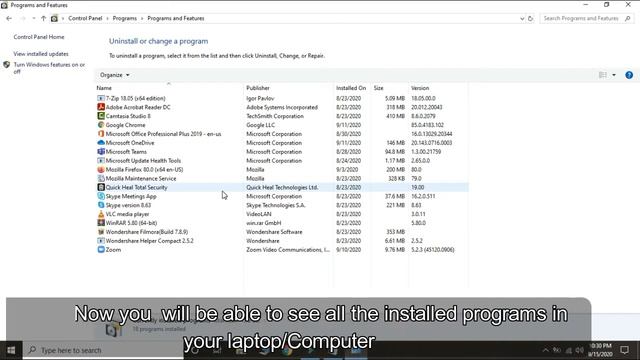Click the refresh button in address bar

(x=530, y=18)
